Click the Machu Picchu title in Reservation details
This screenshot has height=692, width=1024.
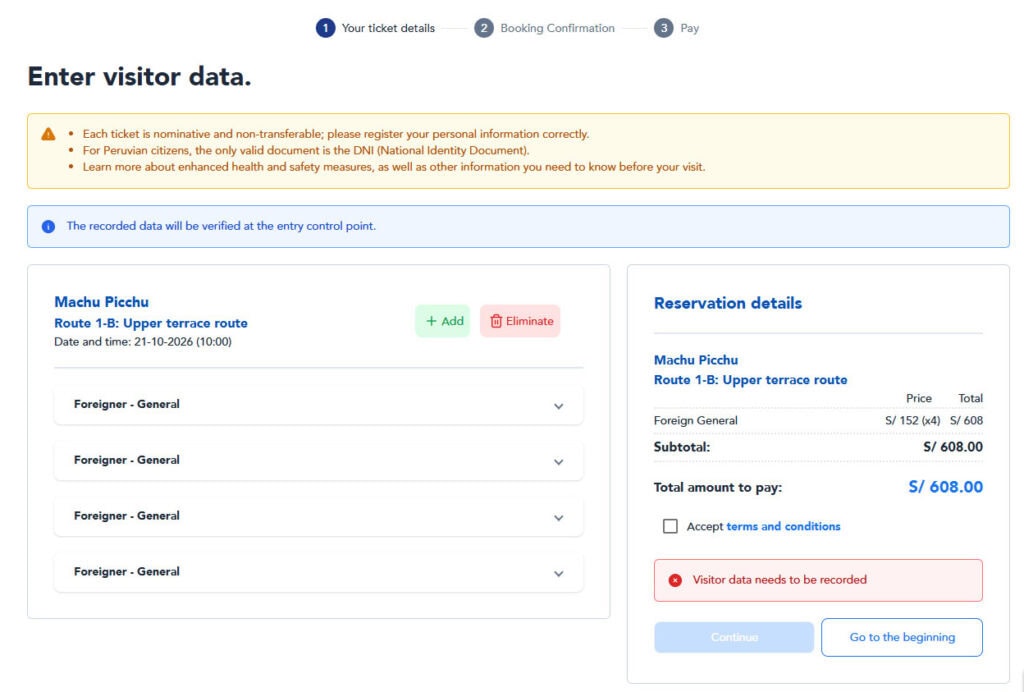pos(696,360)
